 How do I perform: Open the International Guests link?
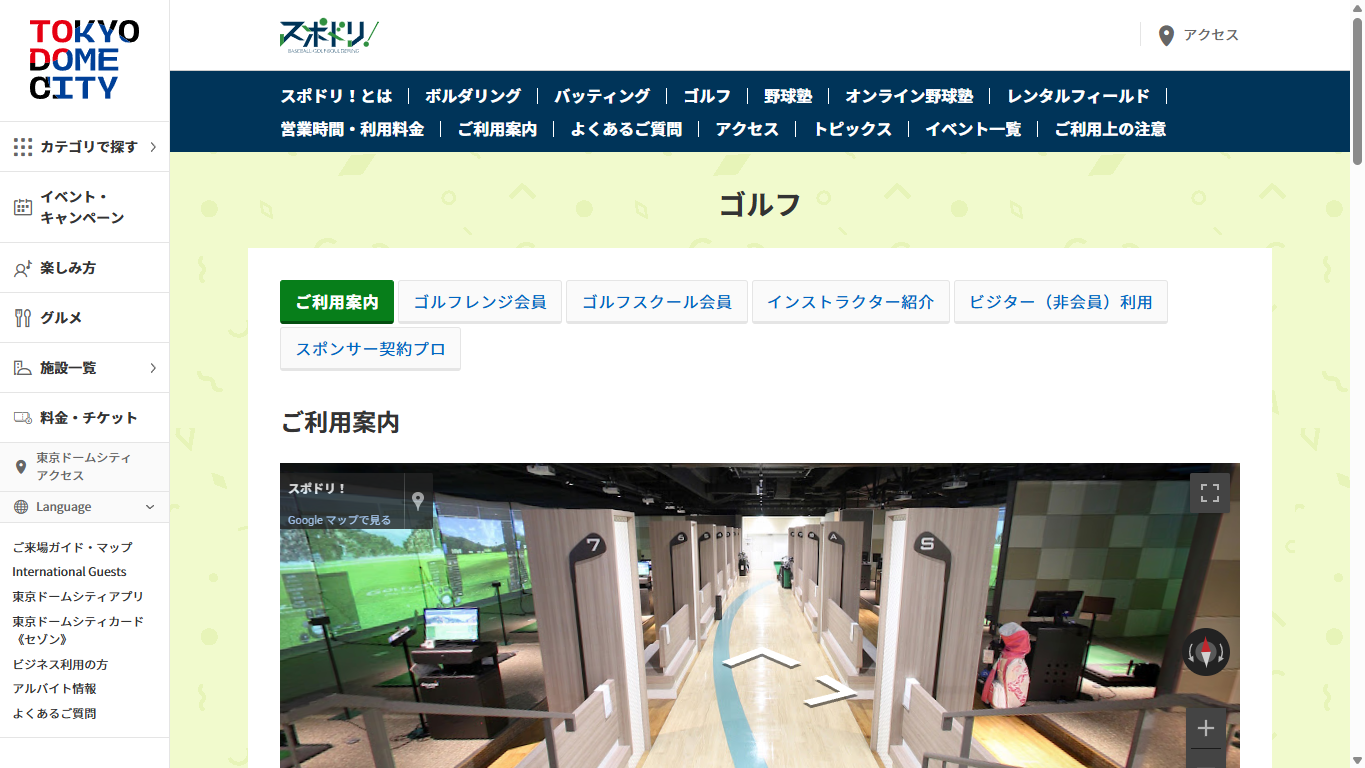pos(69,572)
